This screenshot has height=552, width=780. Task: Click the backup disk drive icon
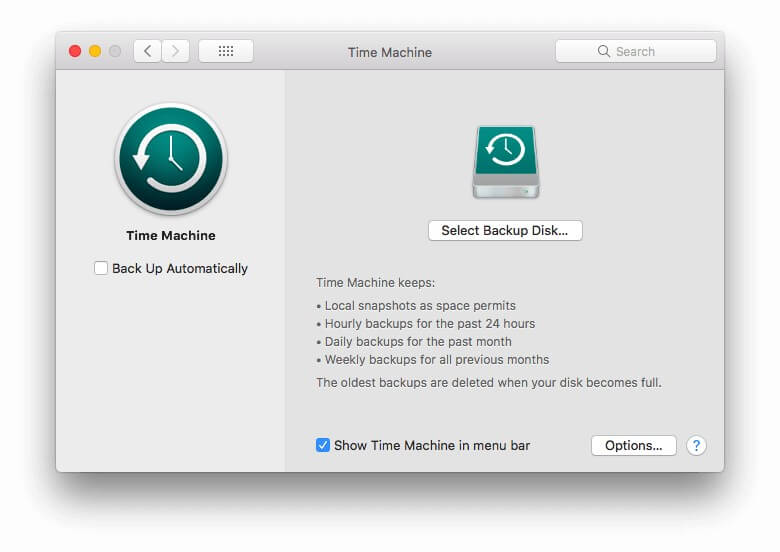coord(505,162)
